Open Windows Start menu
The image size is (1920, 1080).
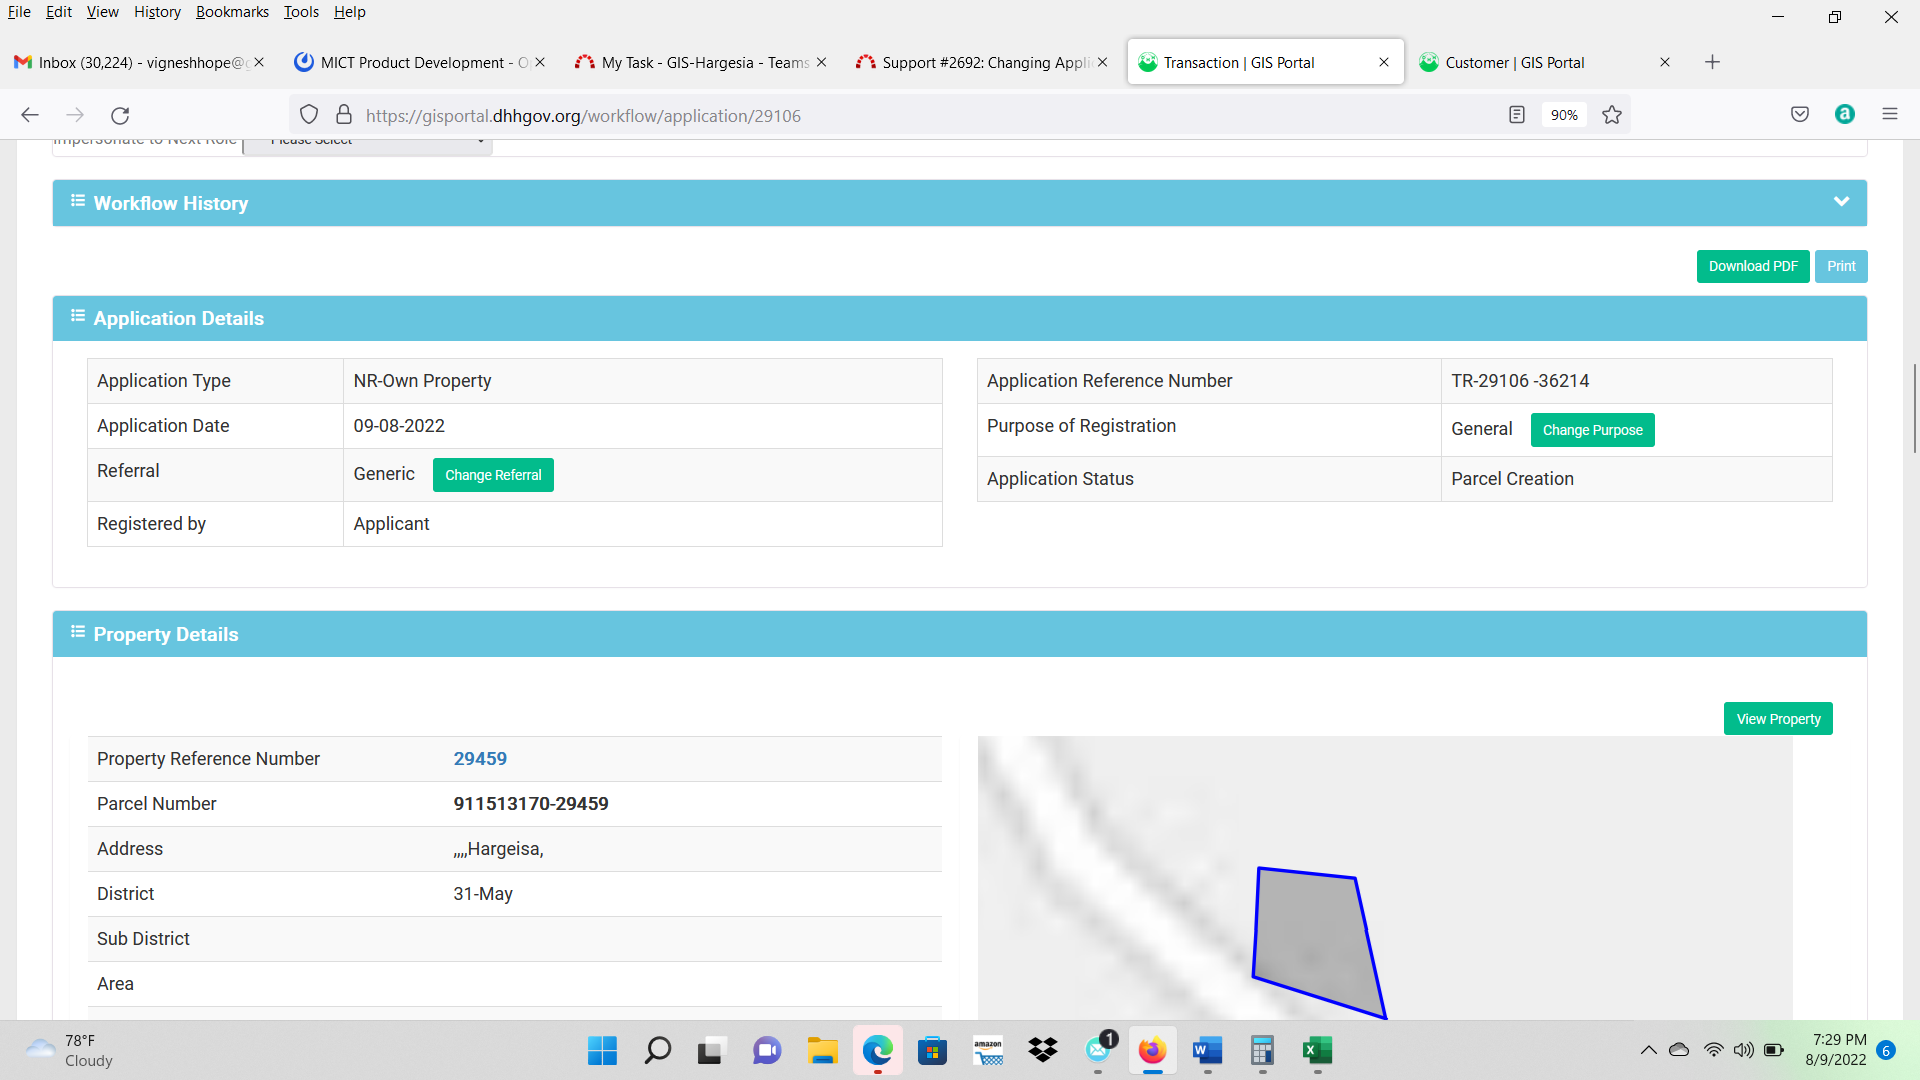click(x=602, y=1050)
